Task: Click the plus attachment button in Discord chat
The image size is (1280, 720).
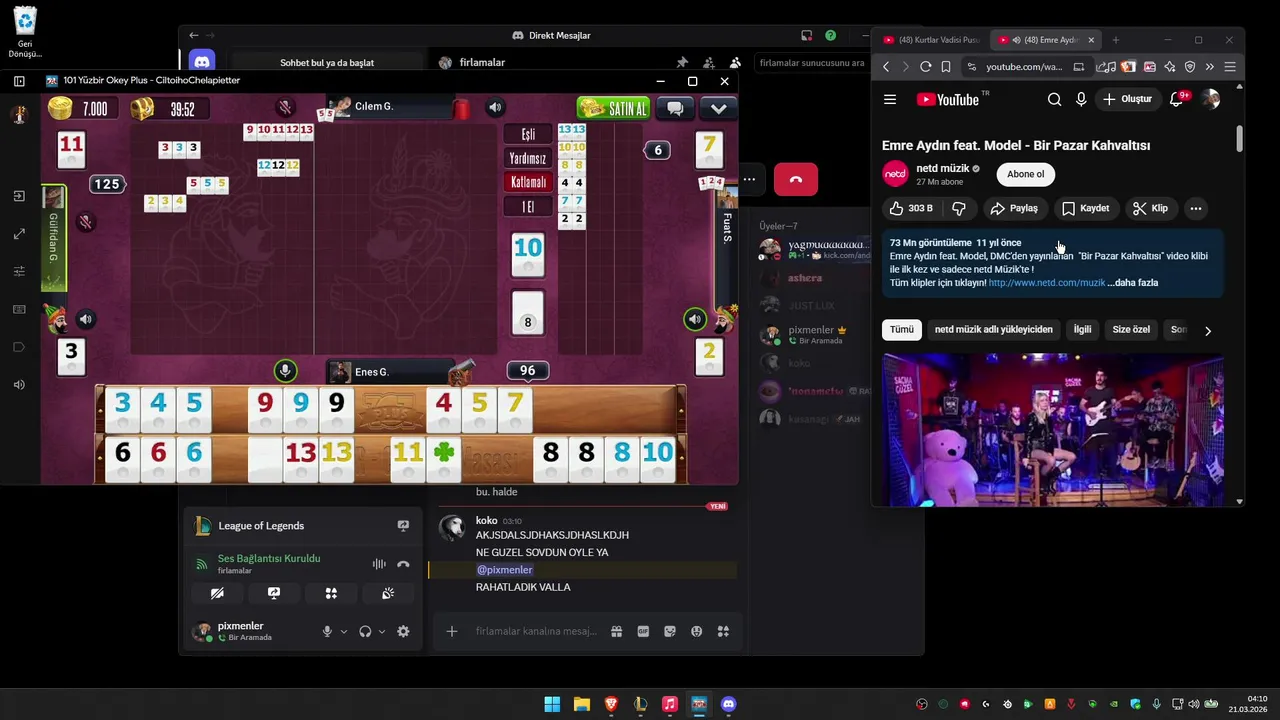Action: tap(452, 631)
